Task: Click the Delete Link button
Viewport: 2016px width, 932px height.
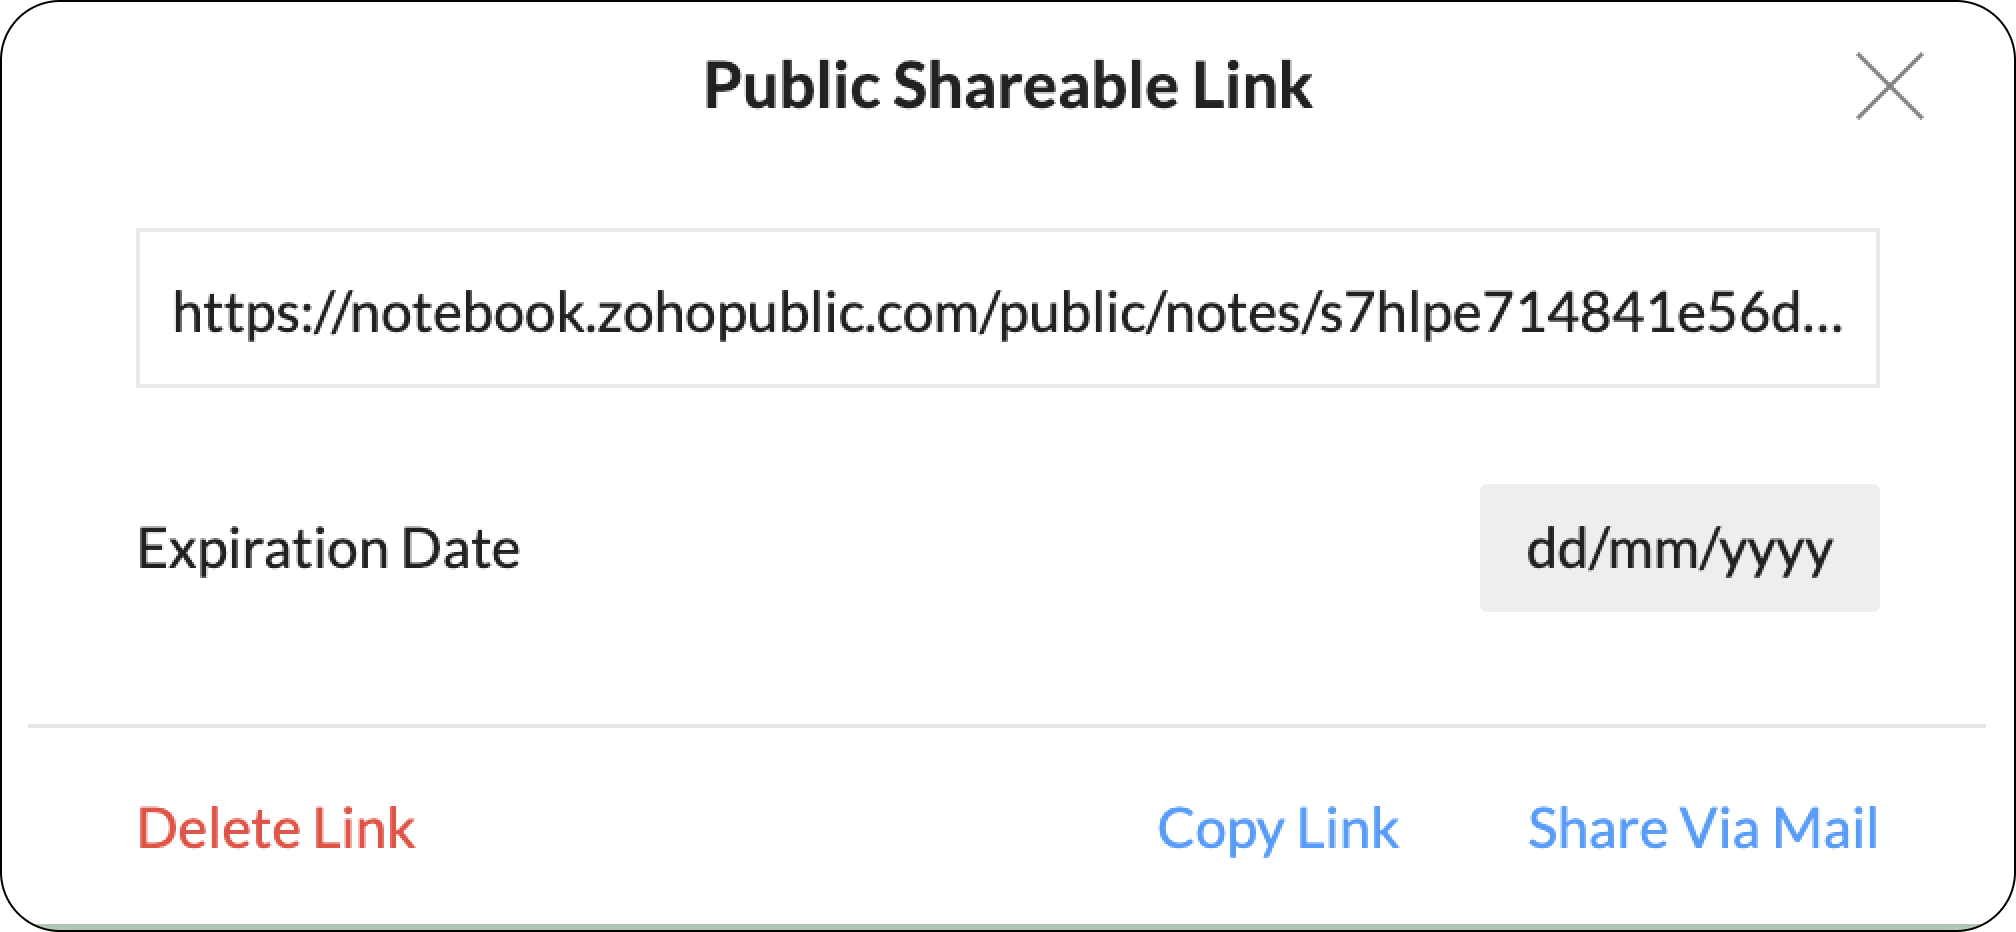Action: [276, 828]
